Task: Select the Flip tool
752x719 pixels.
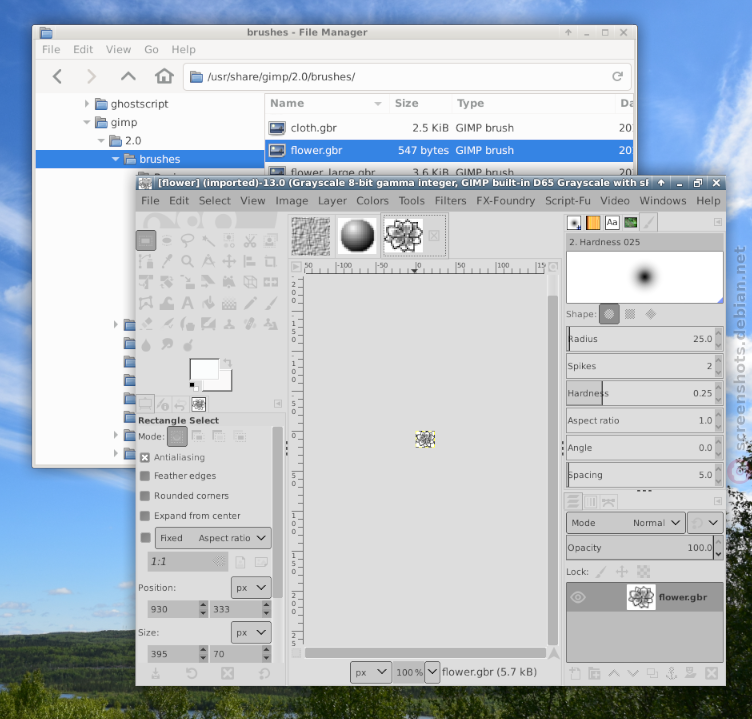Action: [x=270, y=282]
